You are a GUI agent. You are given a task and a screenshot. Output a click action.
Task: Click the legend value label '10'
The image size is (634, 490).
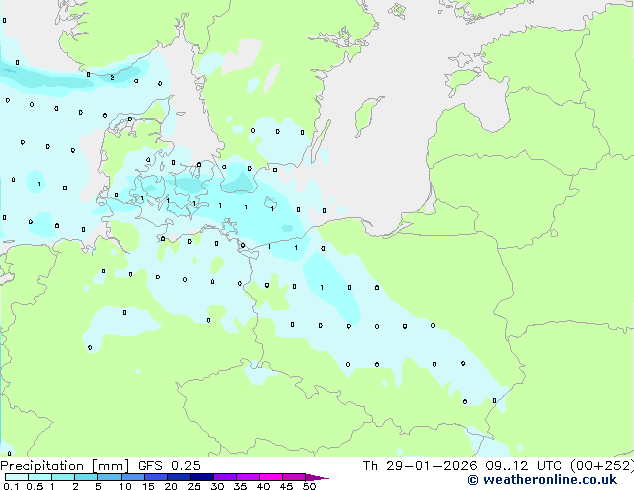(x=125, y=486)
